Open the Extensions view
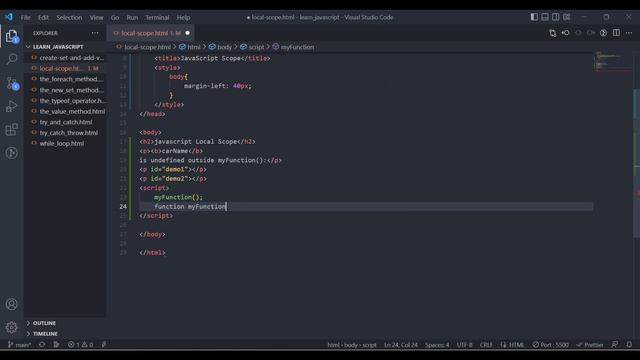 click(x=11, y=130)
